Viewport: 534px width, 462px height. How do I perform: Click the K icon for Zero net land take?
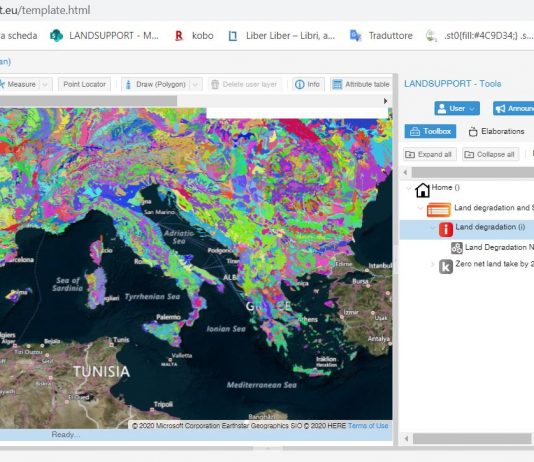(x=446, y=266)
